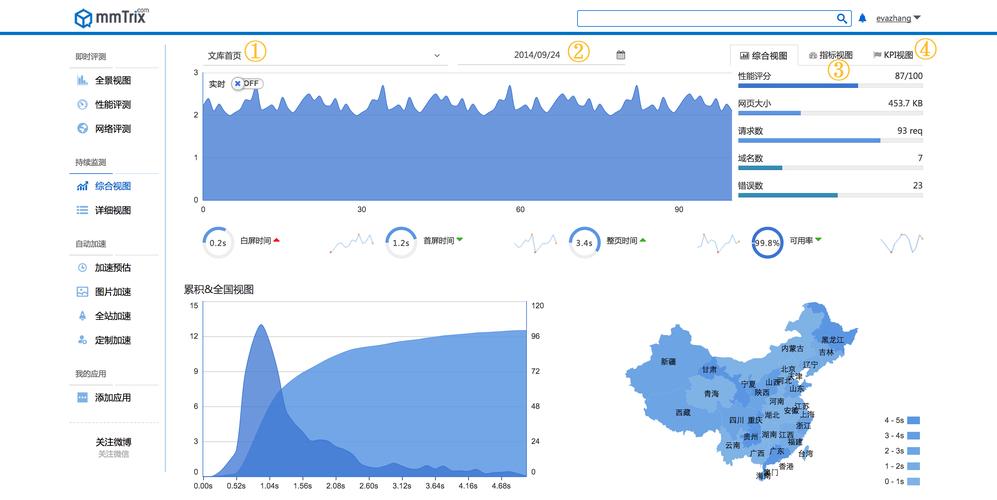Click the search magnifier icon
Image resolution: width=997 pixels, height=500 pixels.
842,18
